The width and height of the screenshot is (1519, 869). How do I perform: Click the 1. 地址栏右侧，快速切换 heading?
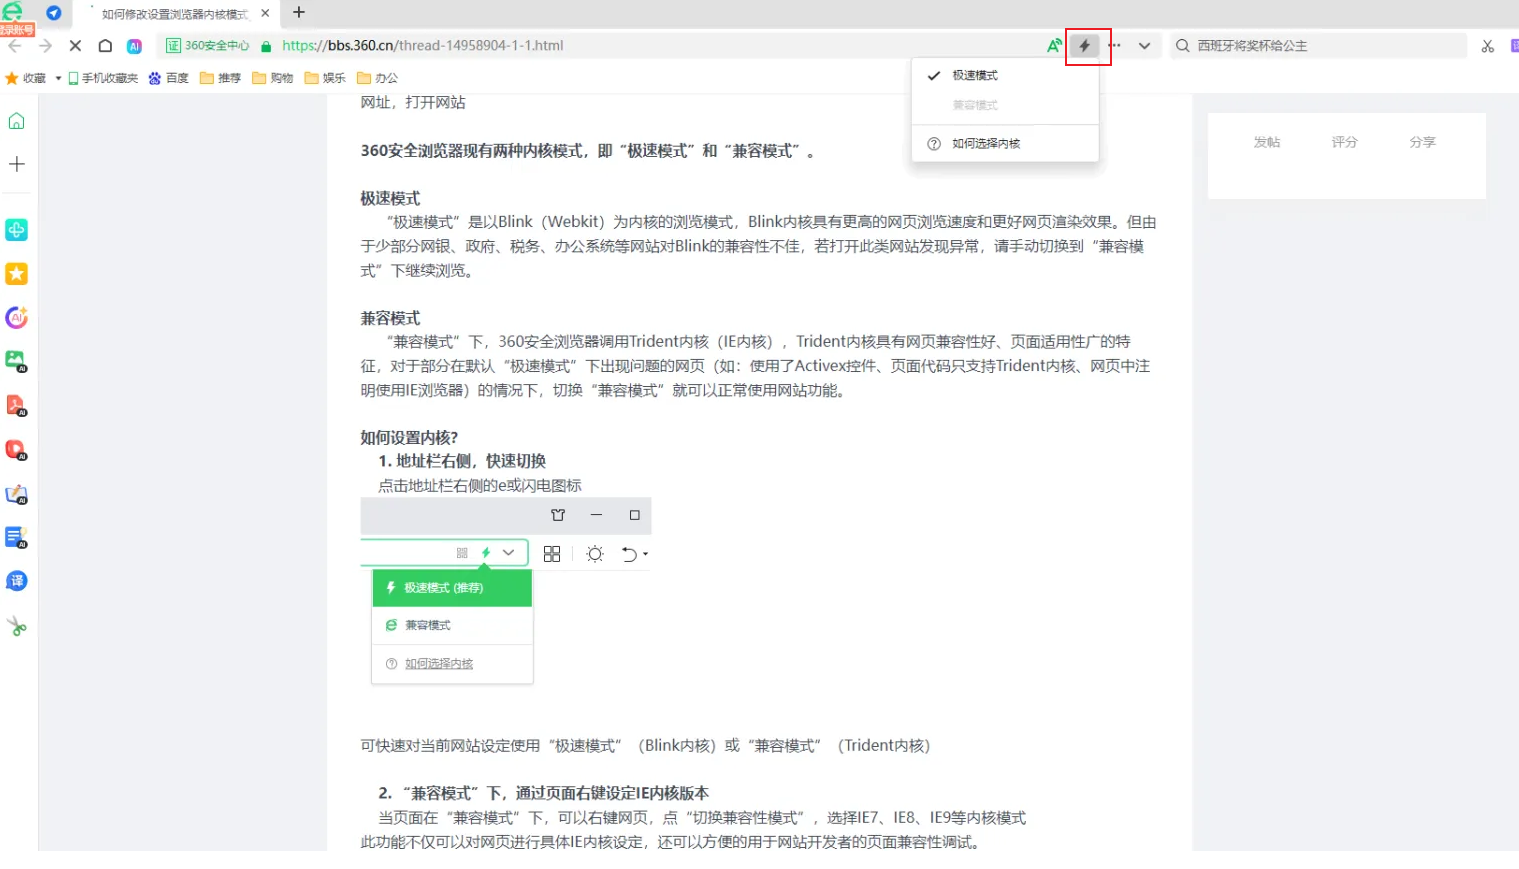462,461
